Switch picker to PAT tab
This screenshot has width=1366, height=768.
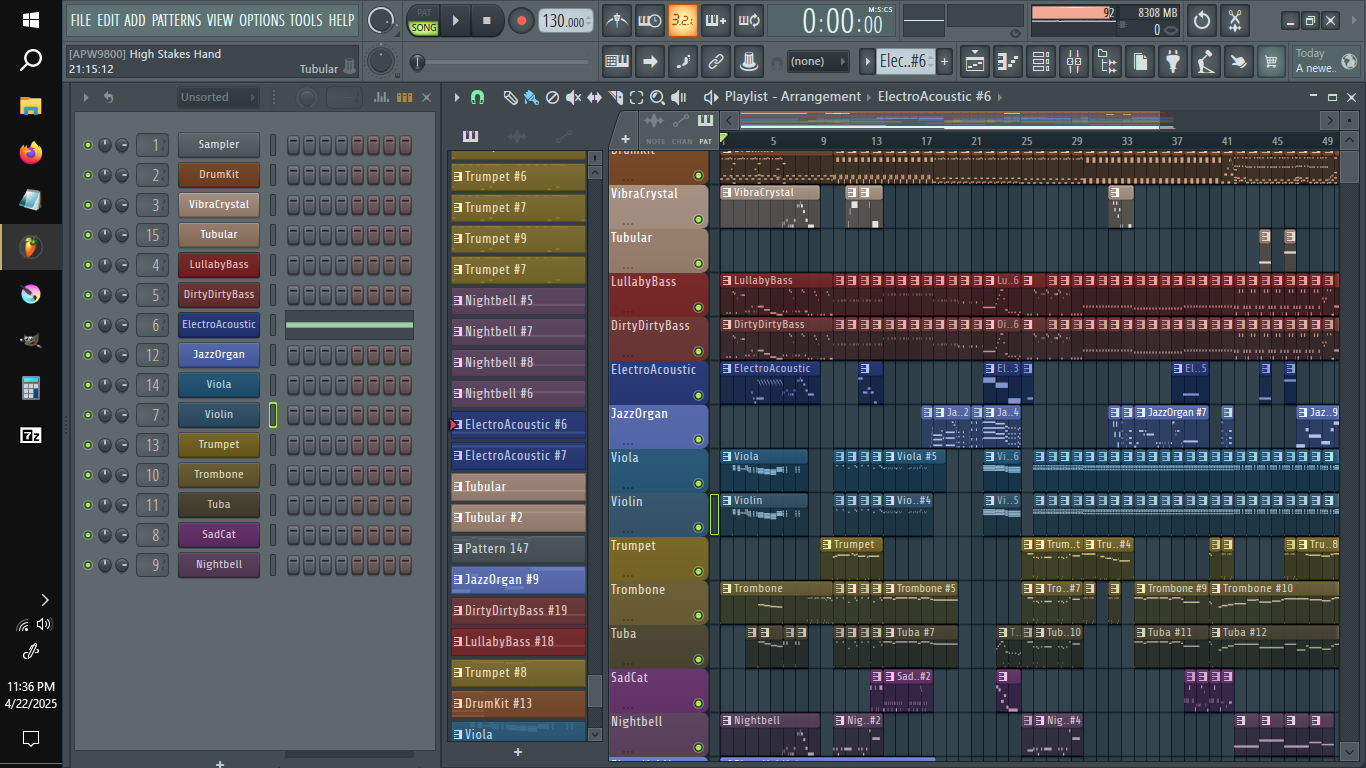(706, 127)
